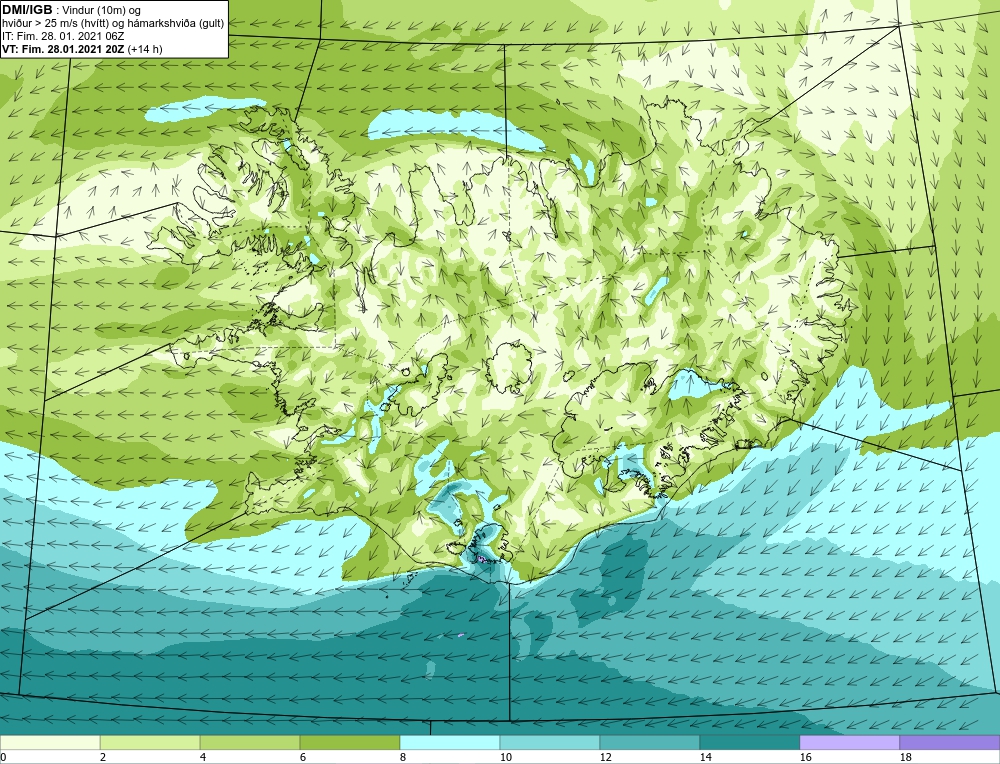The width and height of the screenshot is (1000, 764).
Task: Click the 14–16 m/s dark teal legend swatch
Action: 750,742
